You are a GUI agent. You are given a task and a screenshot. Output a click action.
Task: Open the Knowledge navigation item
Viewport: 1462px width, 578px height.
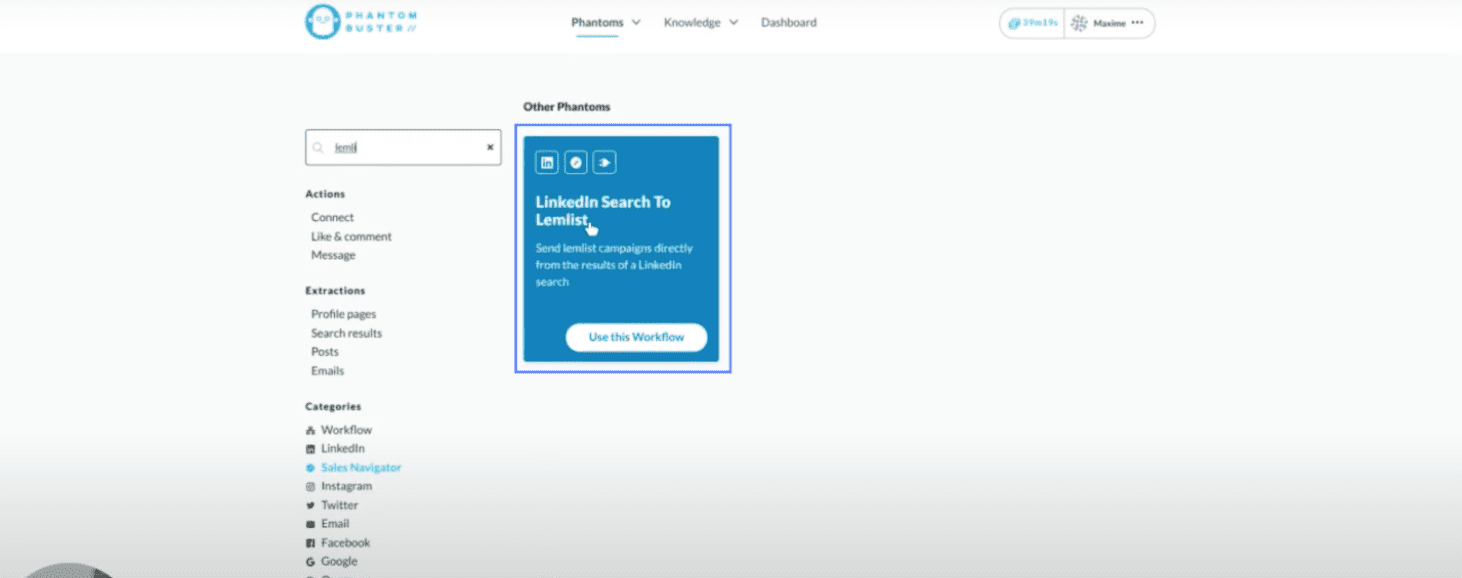point(692,22)
